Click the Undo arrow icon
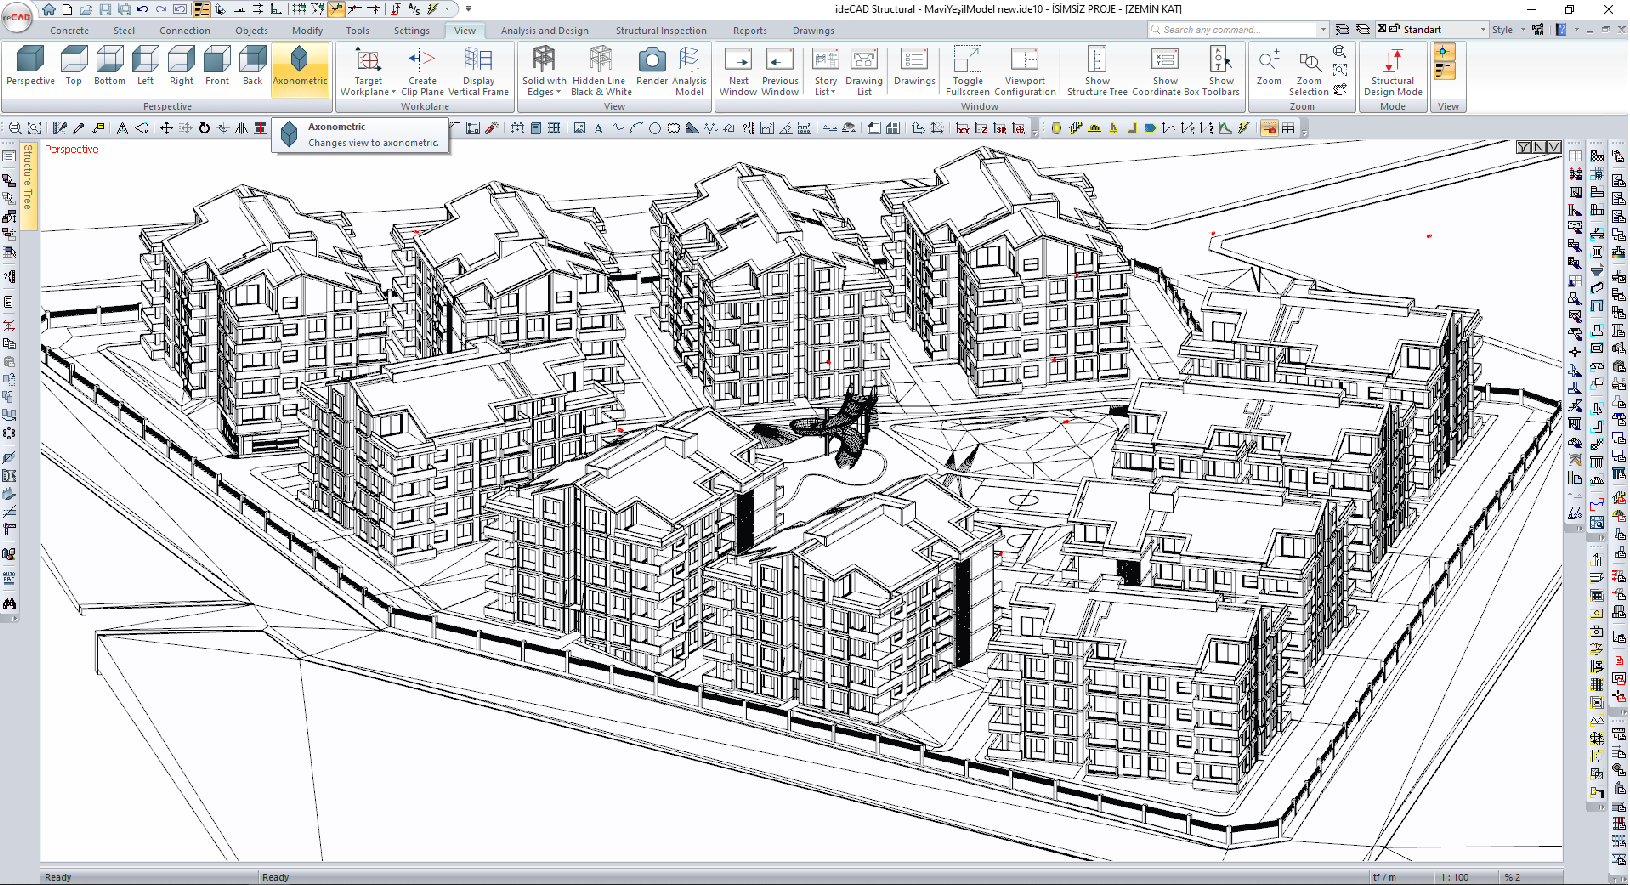This screenshot has width=1630, height=885. [142, 9]
